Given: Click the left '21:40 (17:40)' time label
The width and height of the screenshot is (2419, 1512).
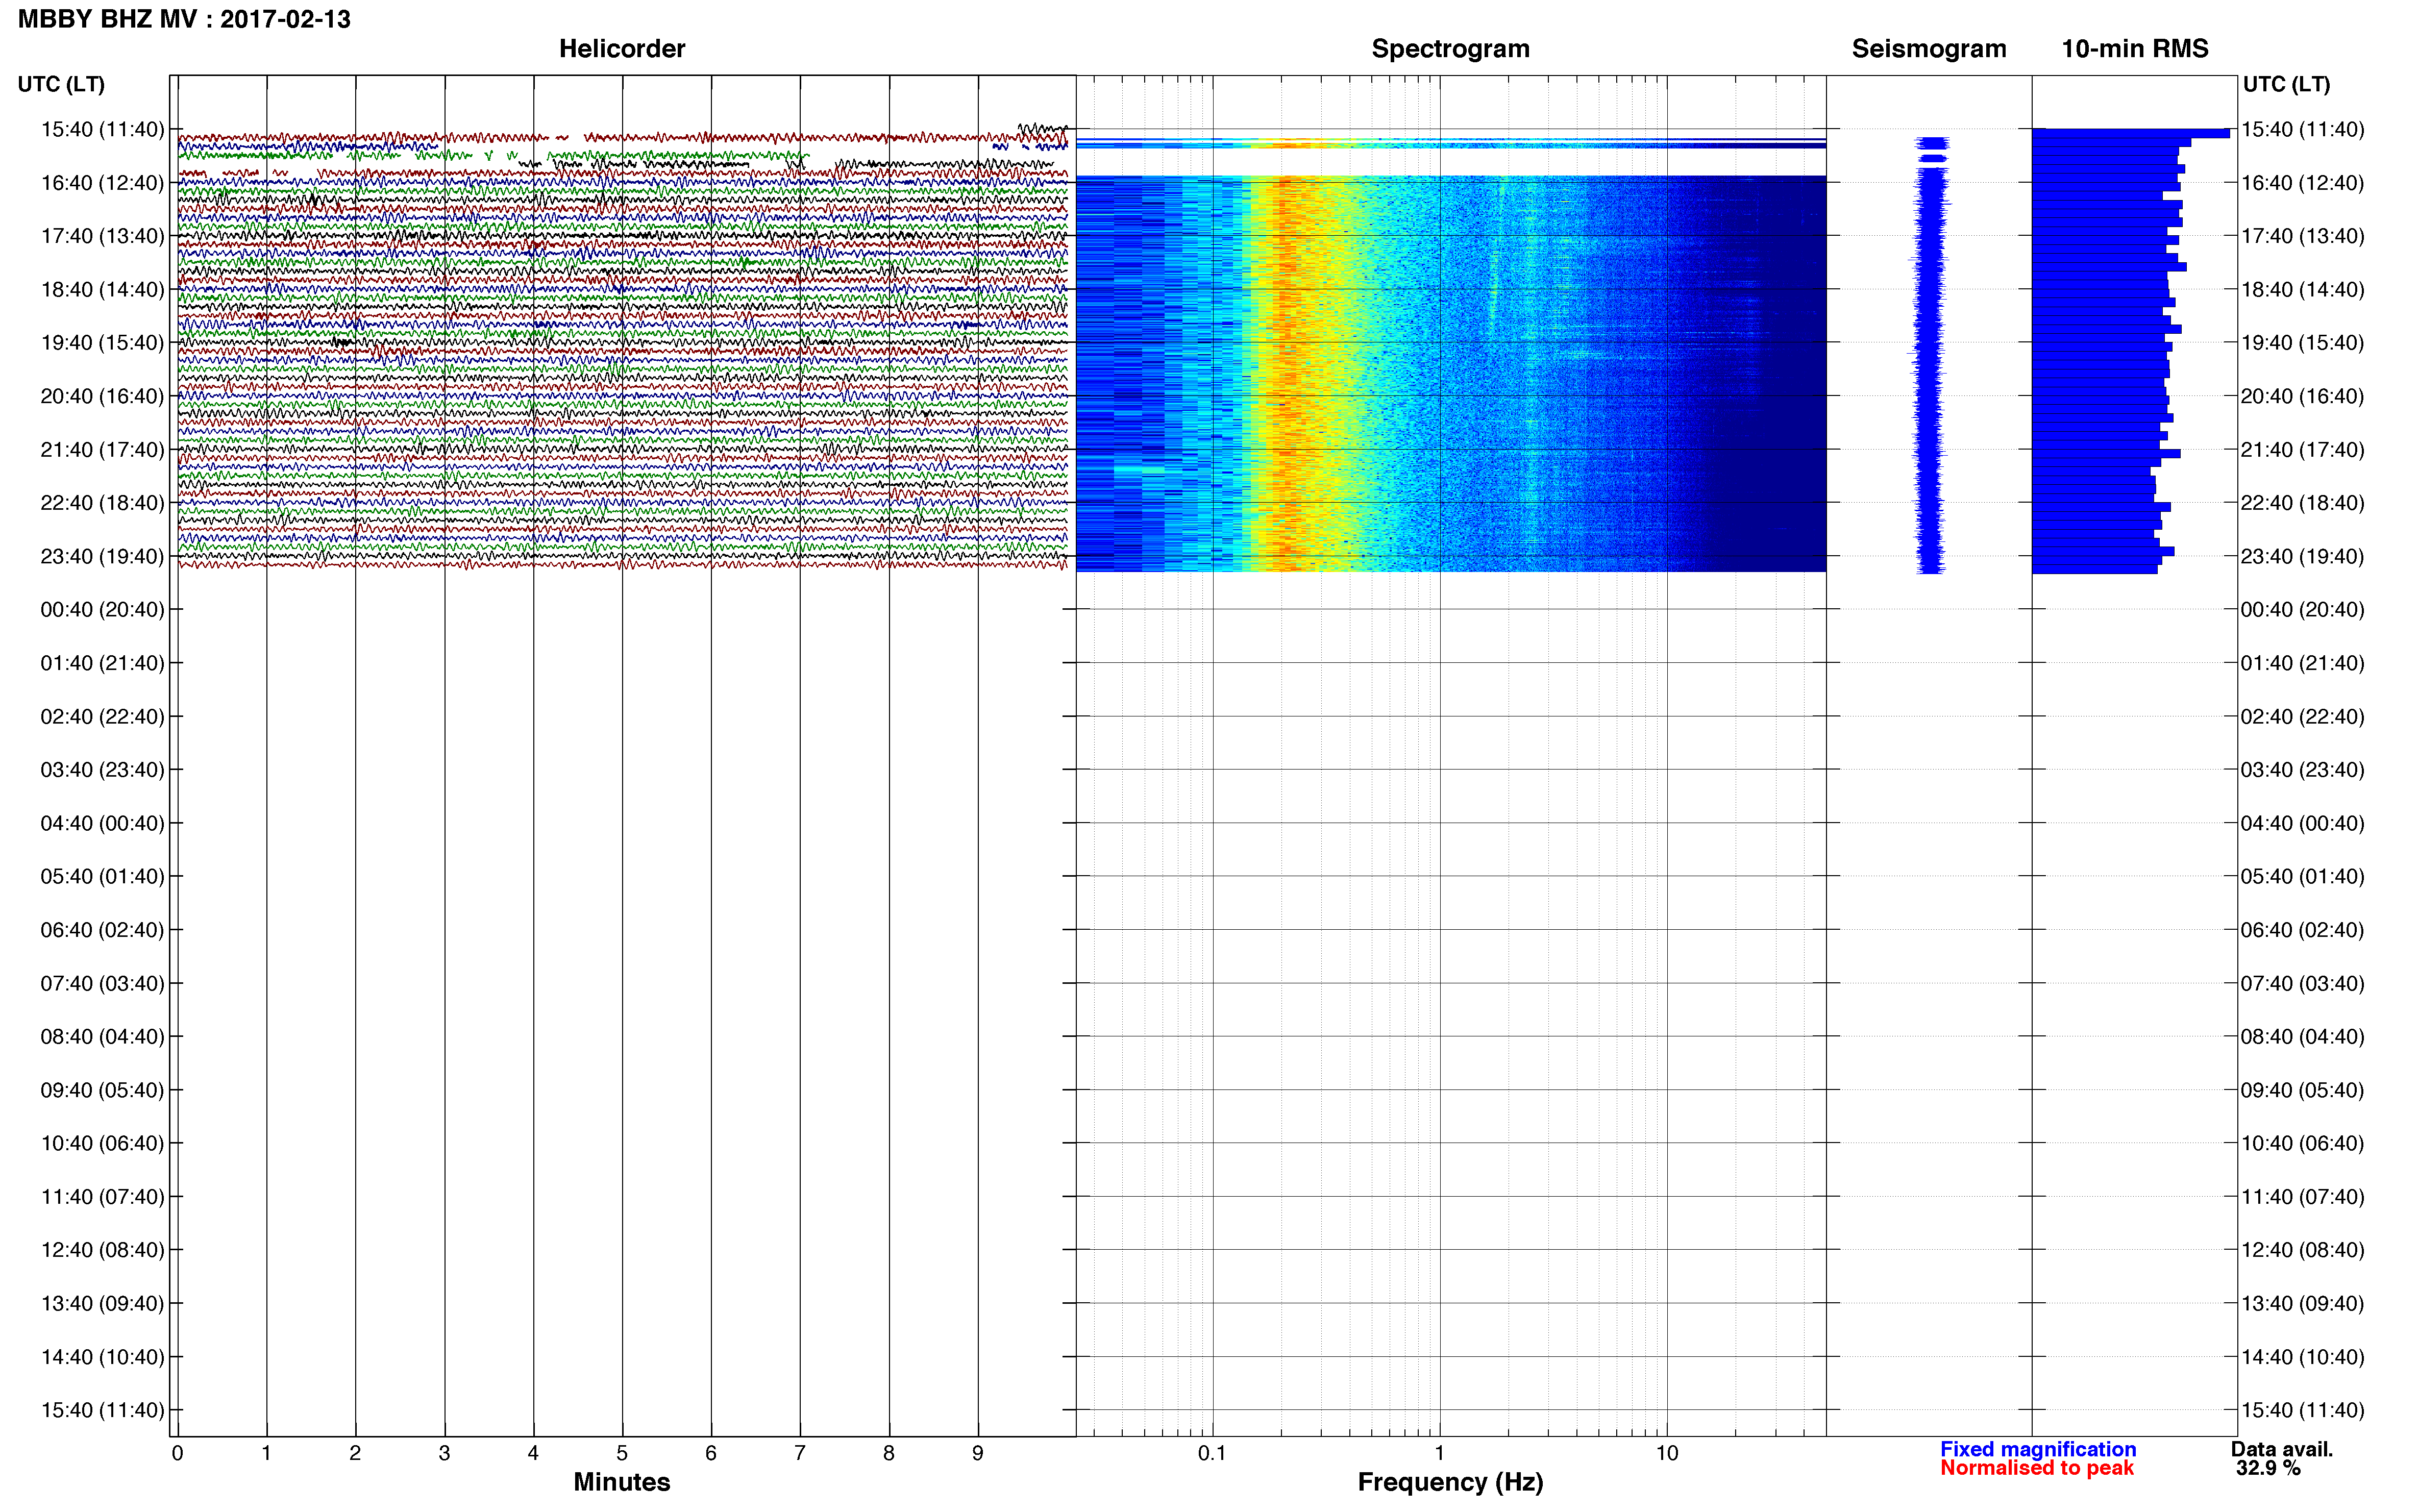Looking at the screenshot, I should point(102,450).
